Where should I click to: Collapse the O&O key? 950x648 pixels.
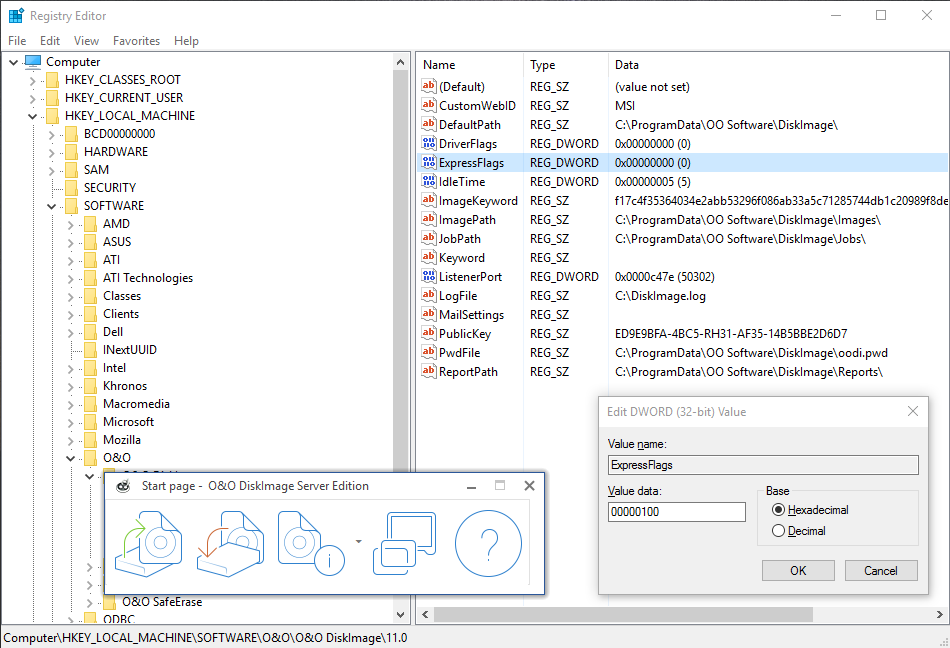70,458
